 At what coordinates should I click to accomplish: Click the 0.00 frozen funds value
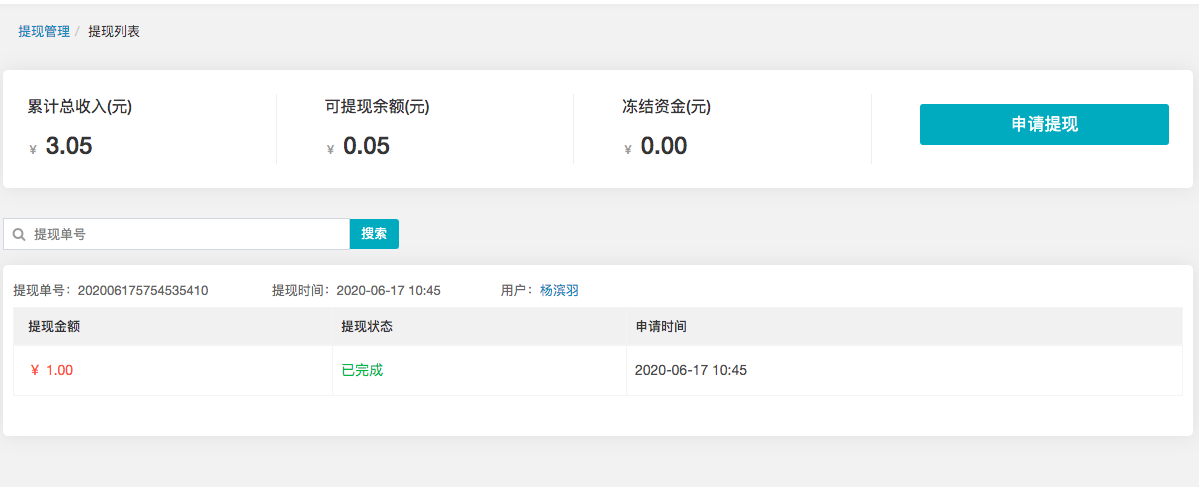[x=664, y=145]
